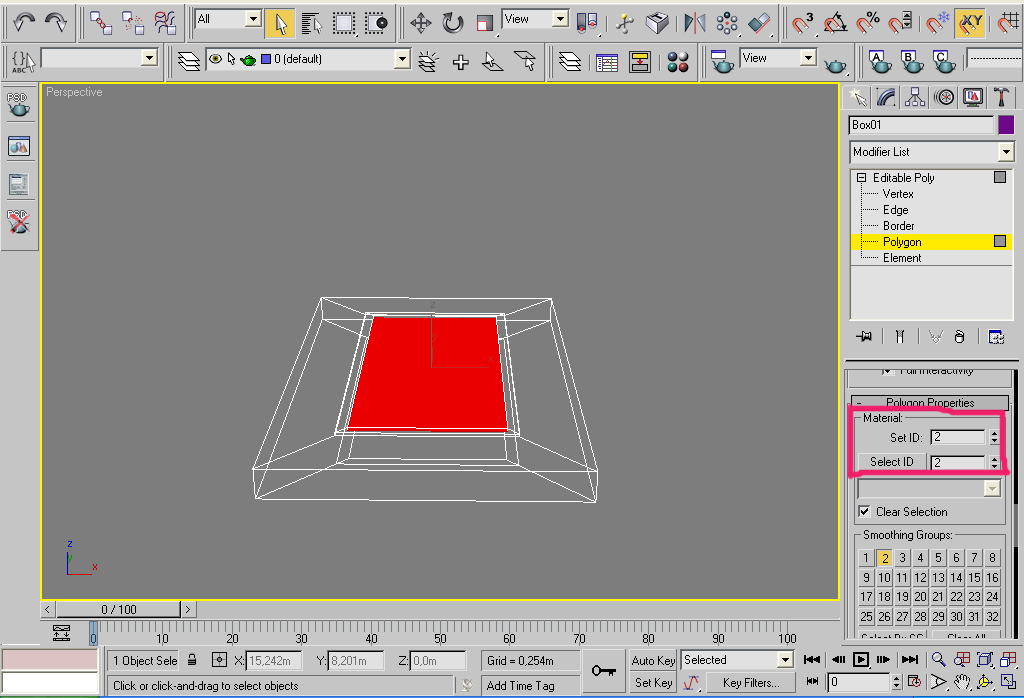Viewport: 1024px width, 698px height.
Task: Toggle 3D Snaps magnet icon
Action: (x=803, y=24)
